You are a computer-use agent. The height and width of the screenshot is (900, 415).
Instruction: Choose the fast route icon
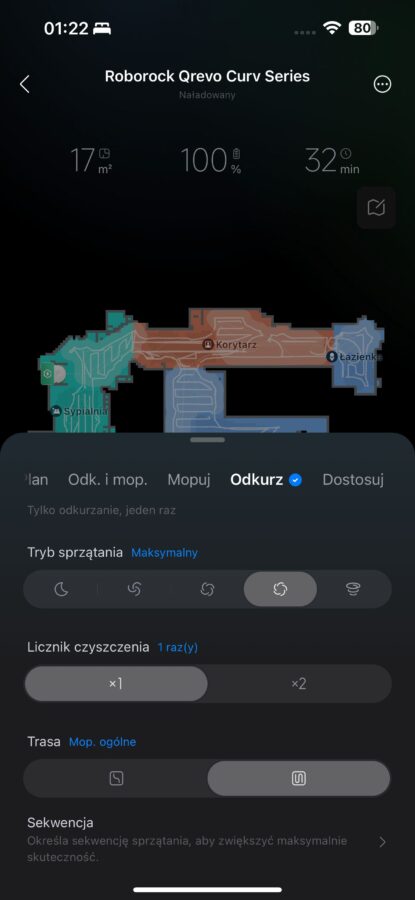[x=116, y=778]
